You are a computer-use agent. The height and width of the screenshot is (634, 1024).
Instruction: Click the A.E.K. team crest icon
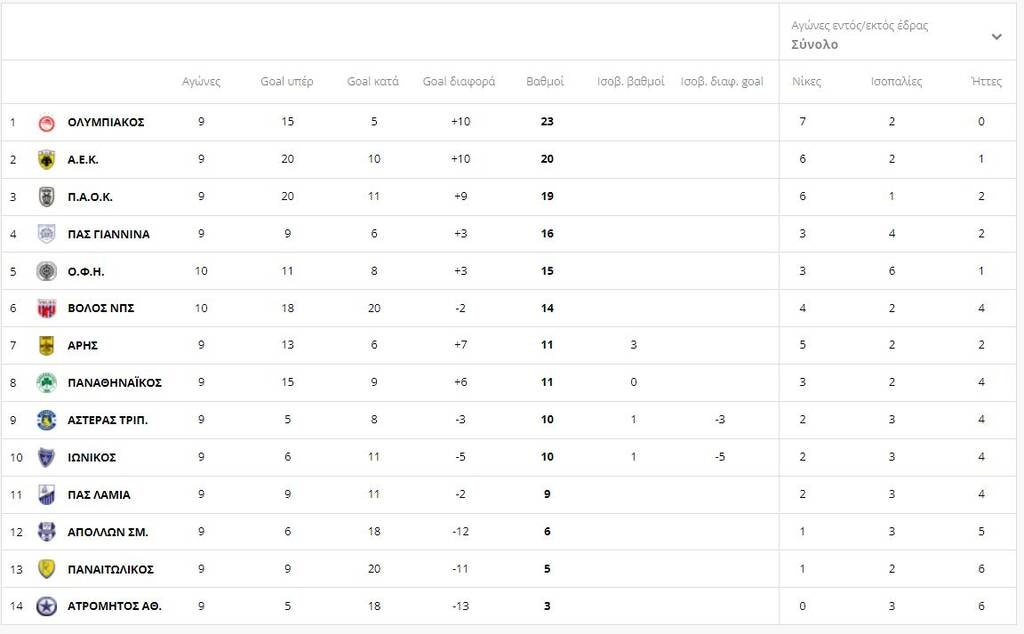point(46,159)
